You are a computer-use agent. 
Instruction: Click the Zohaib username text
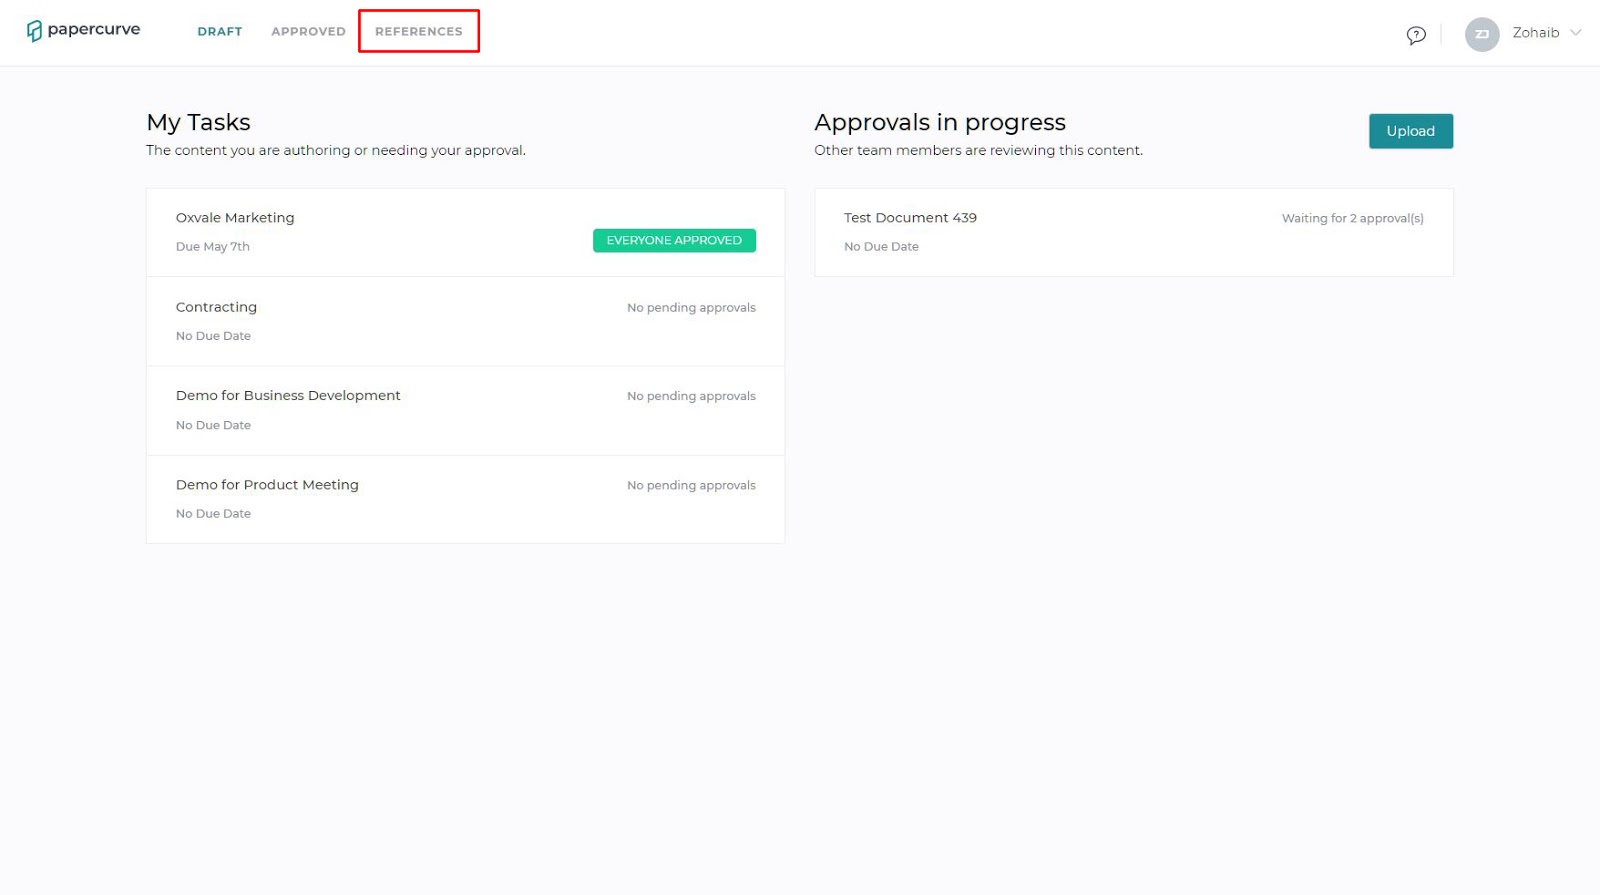coord(1535,33)
